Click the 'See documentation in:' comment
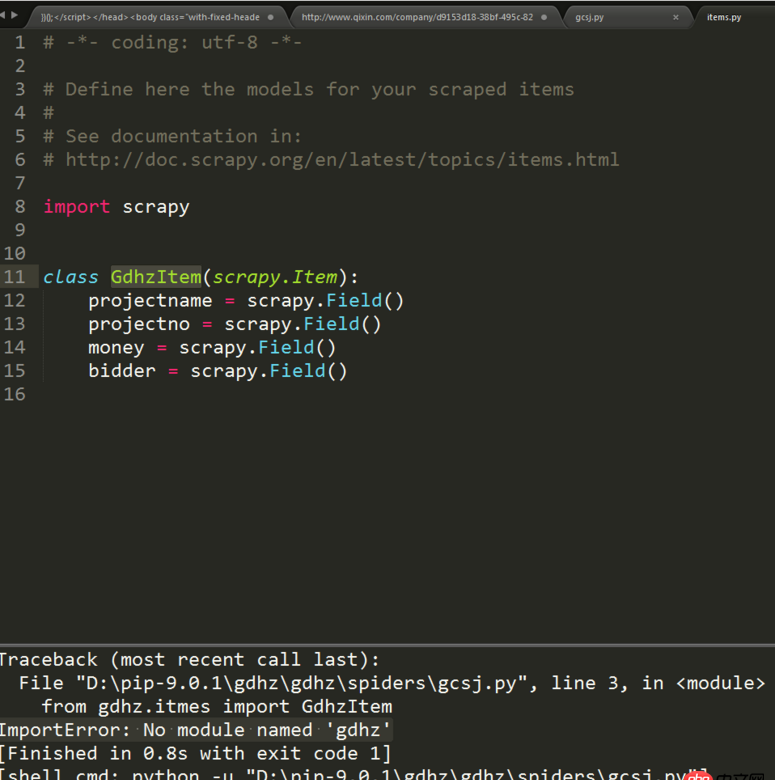Screen dimensions: 775x780 173,136
